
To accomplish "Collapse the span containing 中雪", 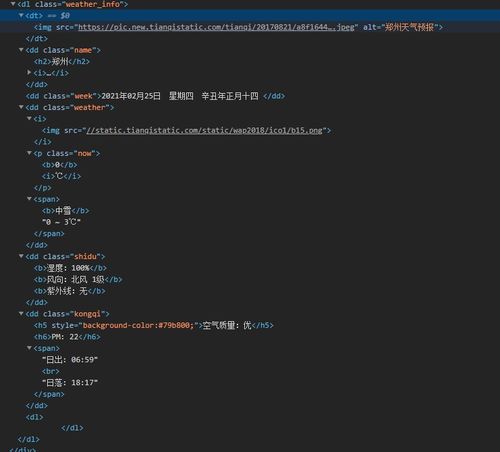I will [29, 199].
